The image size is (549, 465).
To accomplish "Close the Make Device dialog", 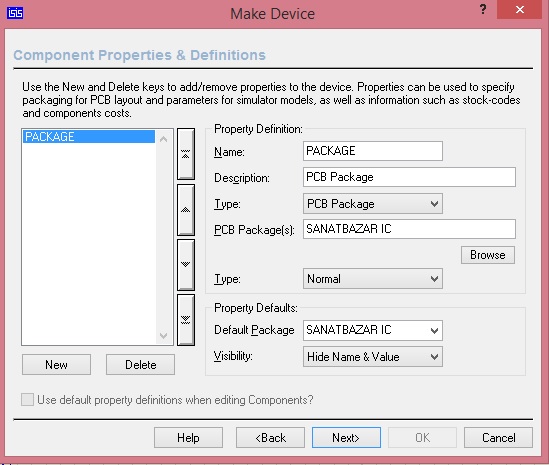I will click(520, 10).
